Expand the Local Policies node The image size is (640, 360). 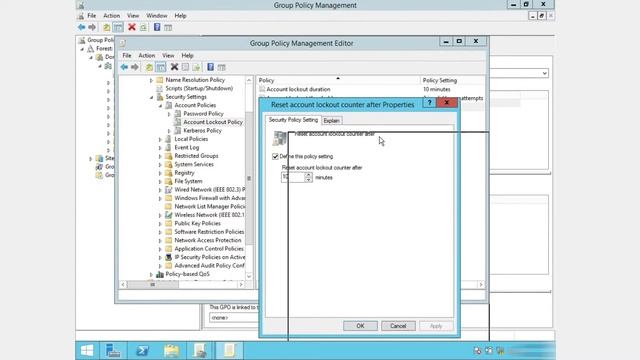pyautogui.click(x=160, y=139)
